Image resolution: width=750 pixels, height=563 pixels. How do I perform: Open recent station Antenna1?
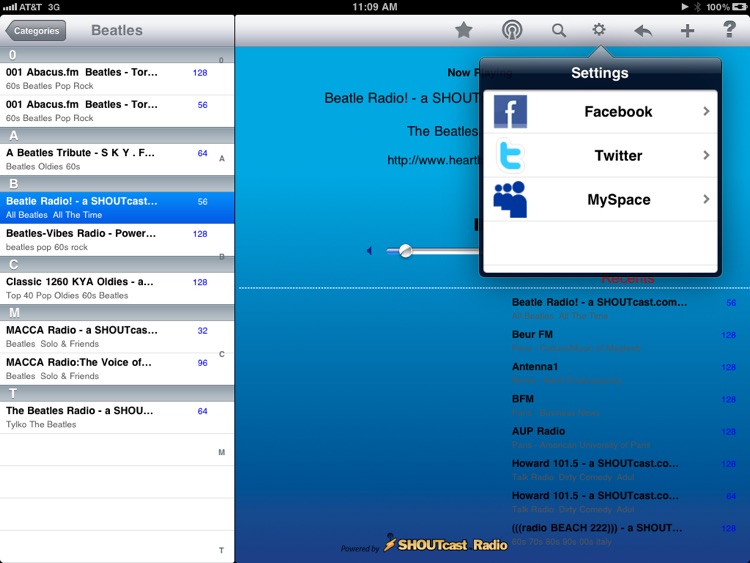624,373
